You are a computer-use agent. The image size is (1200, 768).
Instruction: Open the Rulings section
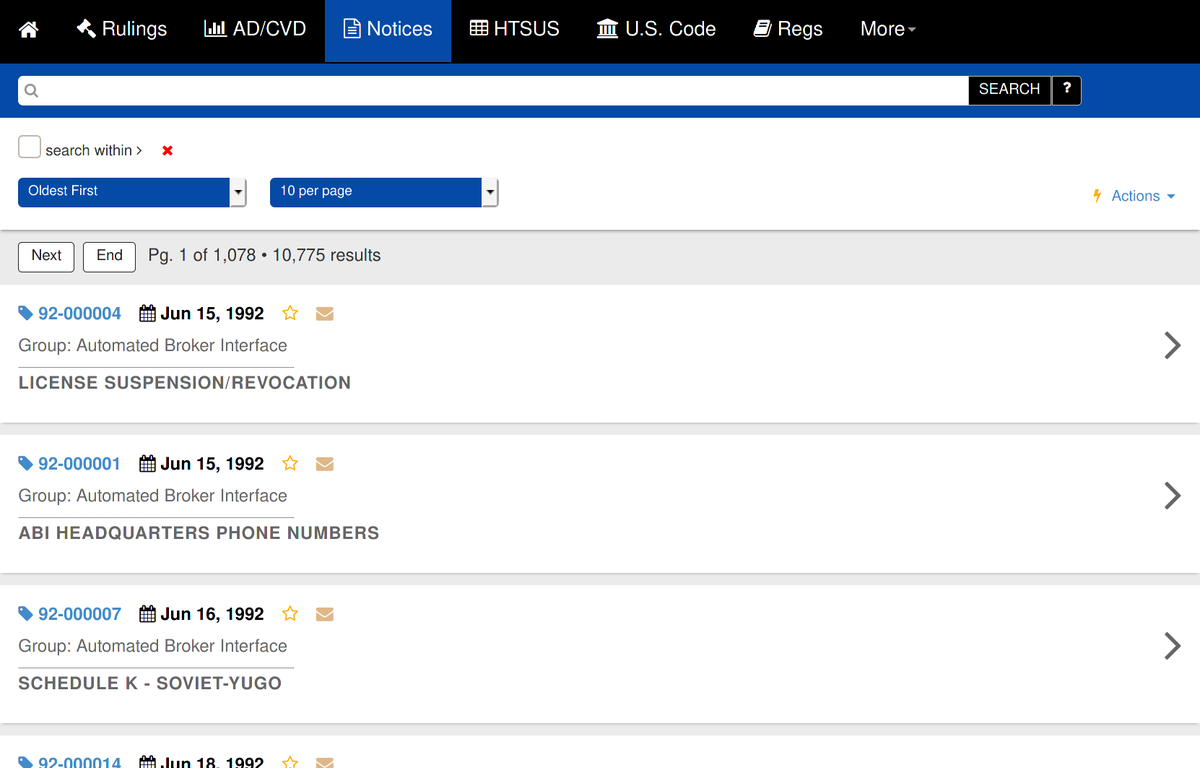pyautogui.click(x=122, y=29)
